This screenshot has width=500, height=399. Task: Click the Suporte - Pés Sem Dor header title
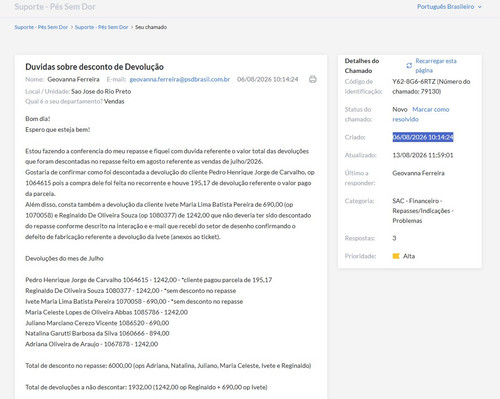[x=55, y=7]
